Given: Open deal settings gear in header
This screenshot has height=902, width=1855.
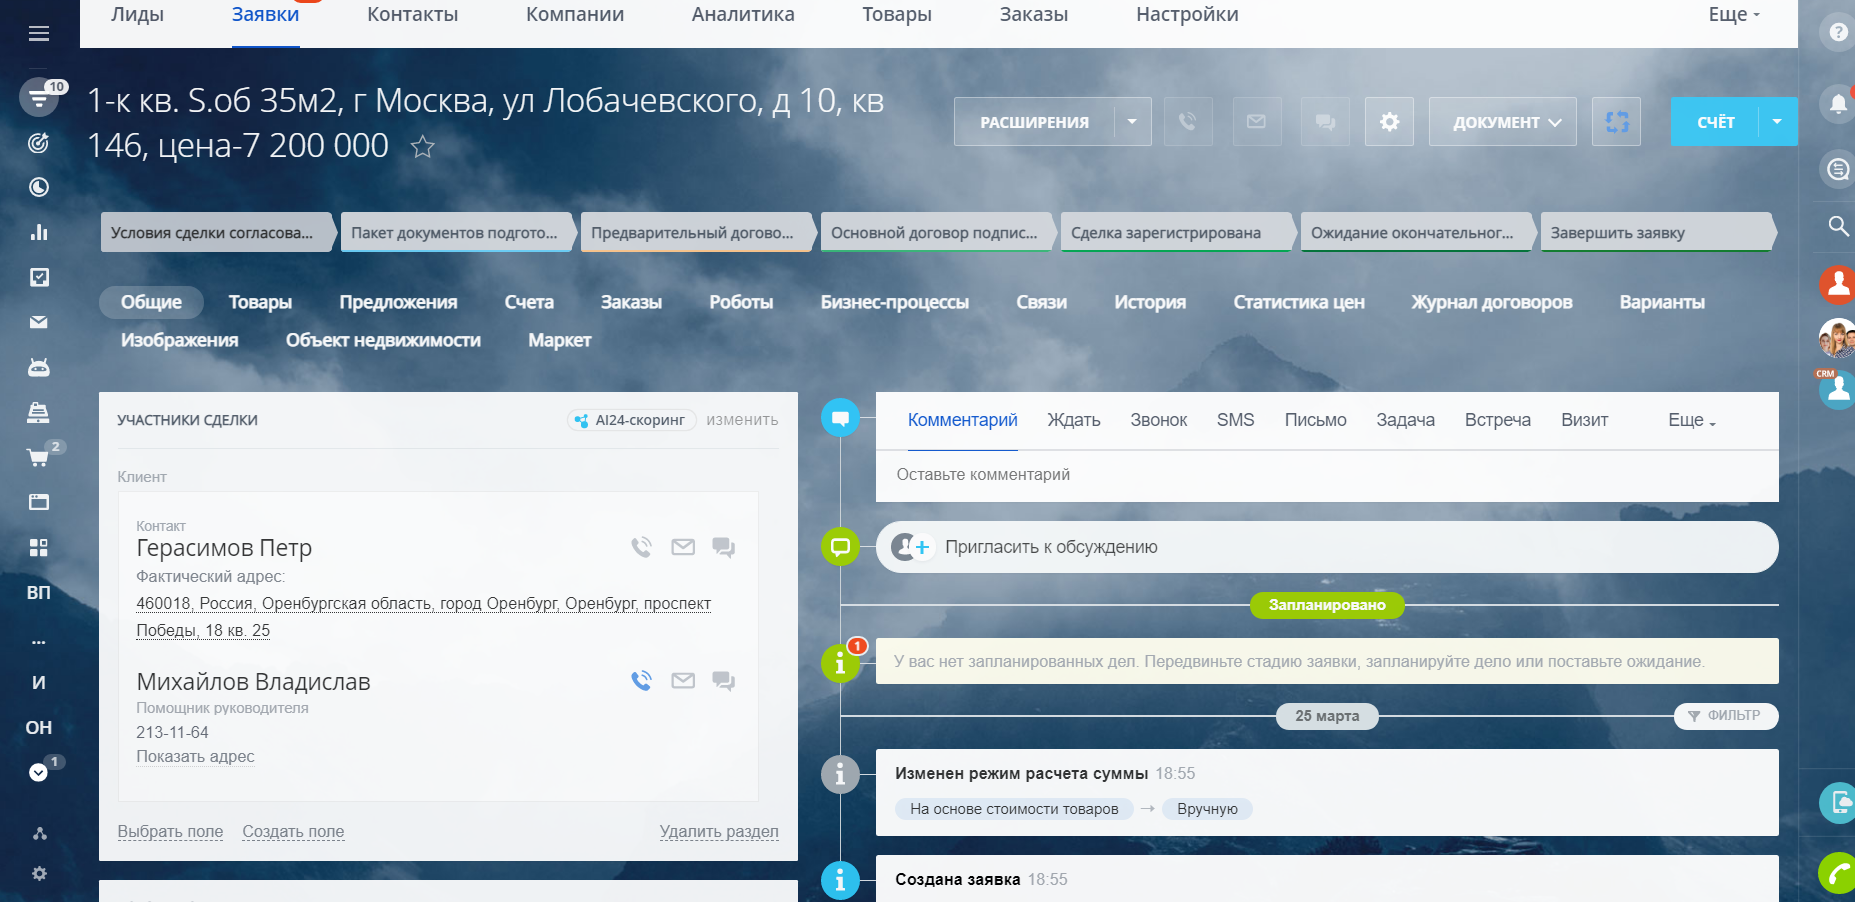Looking at the screenshot, I should (1389, 122).
